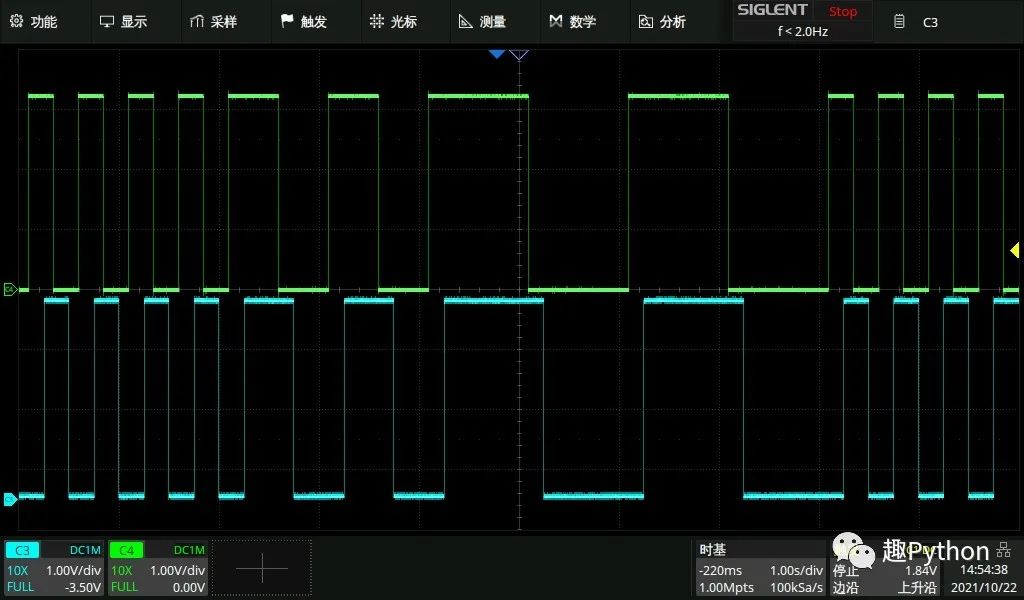Click the gear icon beside 功能

(16, 21)
